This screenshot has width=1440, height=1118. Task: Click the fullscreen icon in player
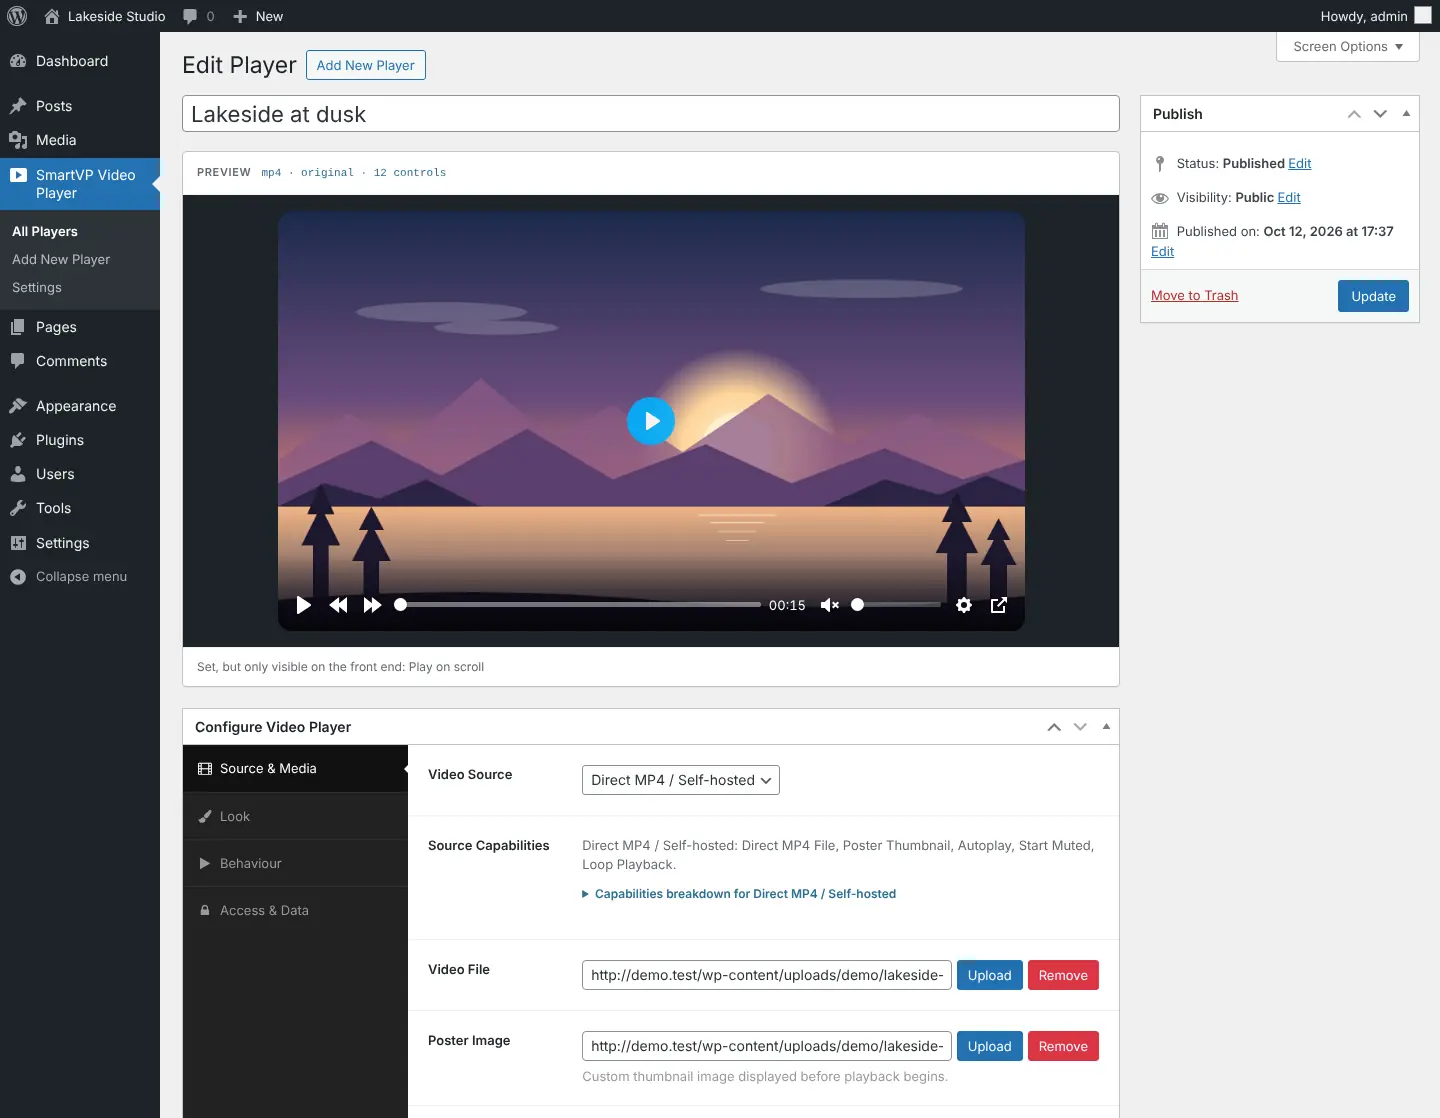point(998,605)
